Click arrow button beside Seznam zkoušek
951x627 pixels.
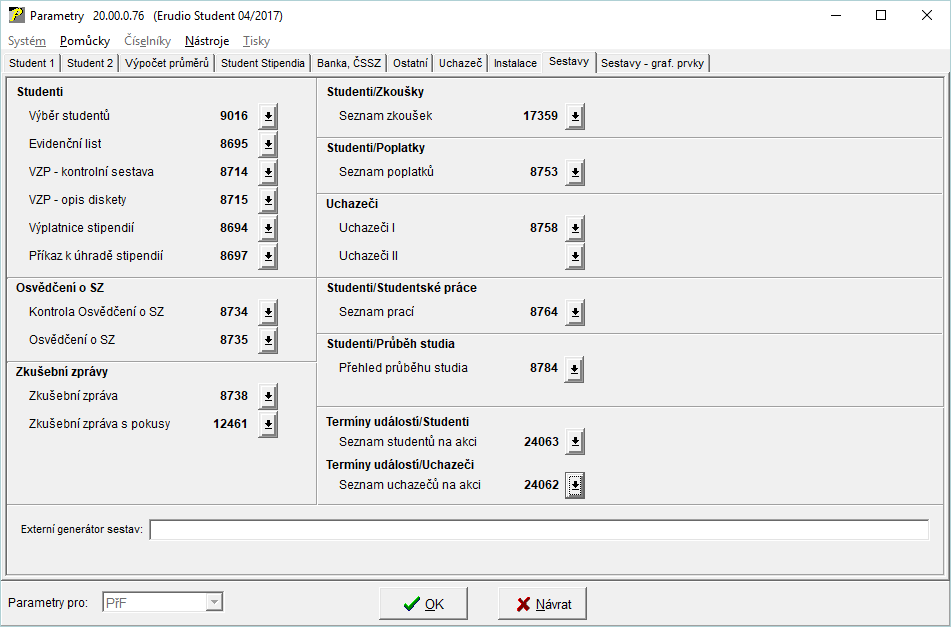pos(574,116)
